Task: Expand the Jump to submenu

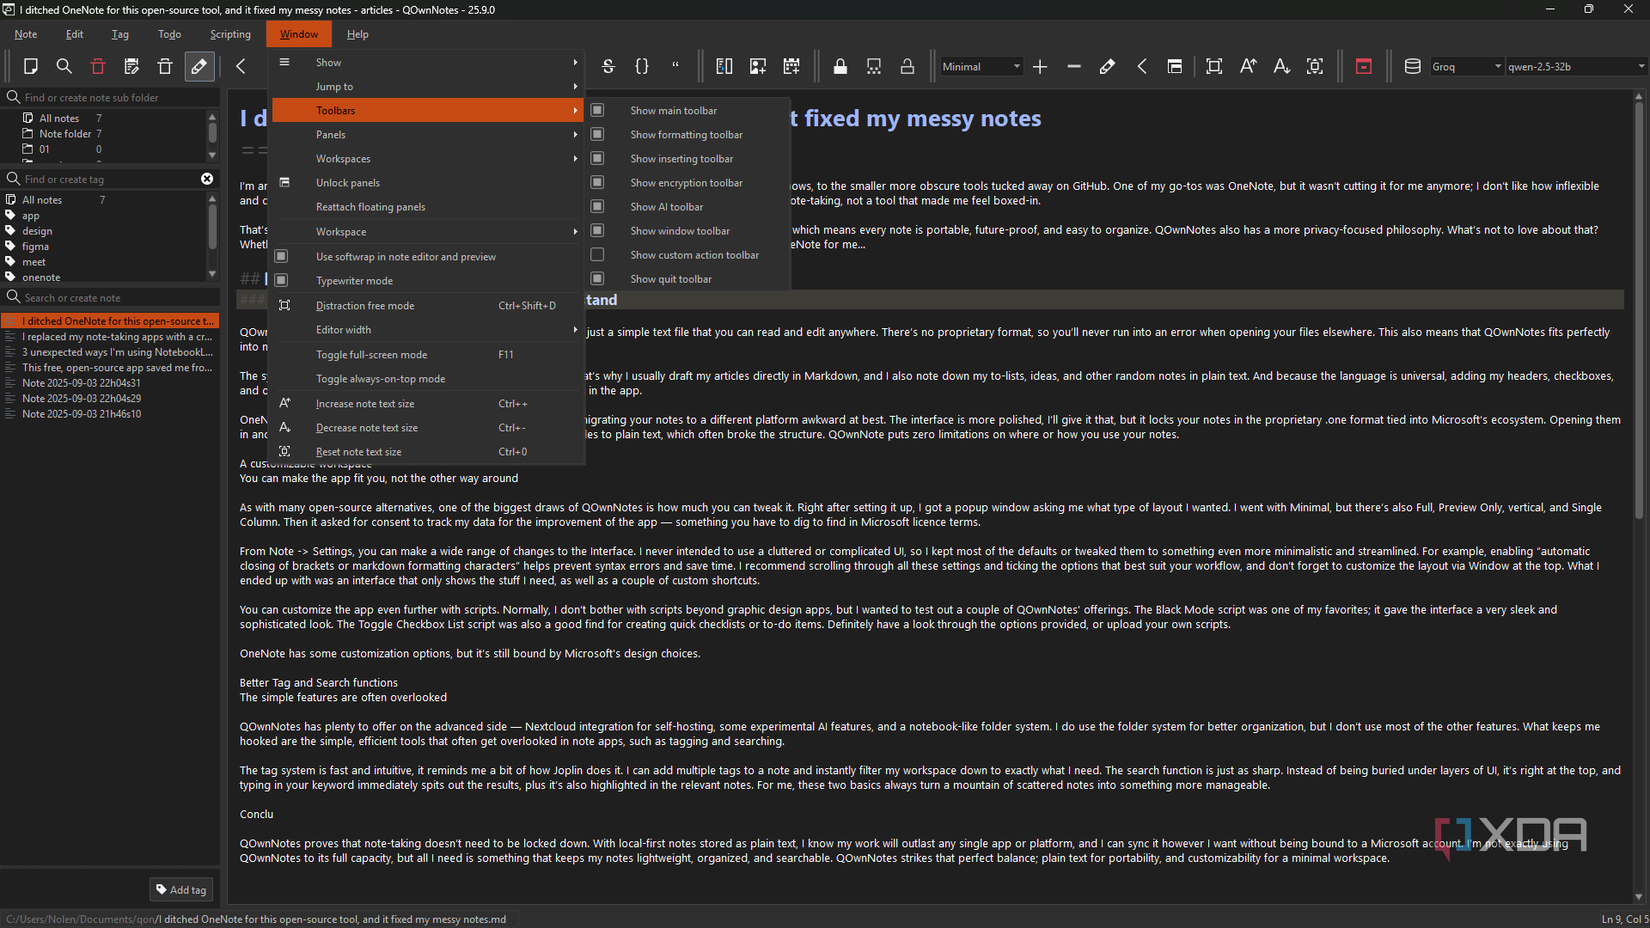Action: pos(428,86)
